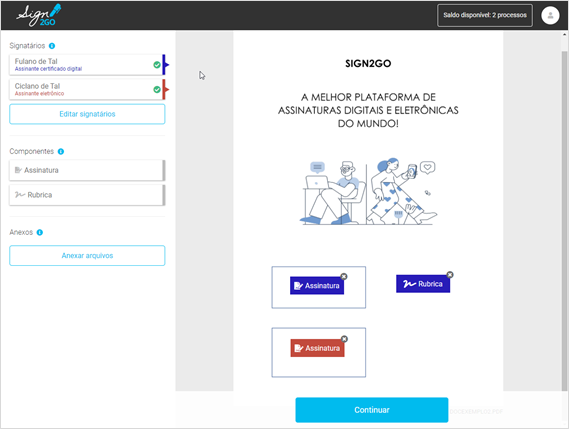Select the red flag marker of Ciclano de Tal

pyautogui.click(x=165, y=89)
